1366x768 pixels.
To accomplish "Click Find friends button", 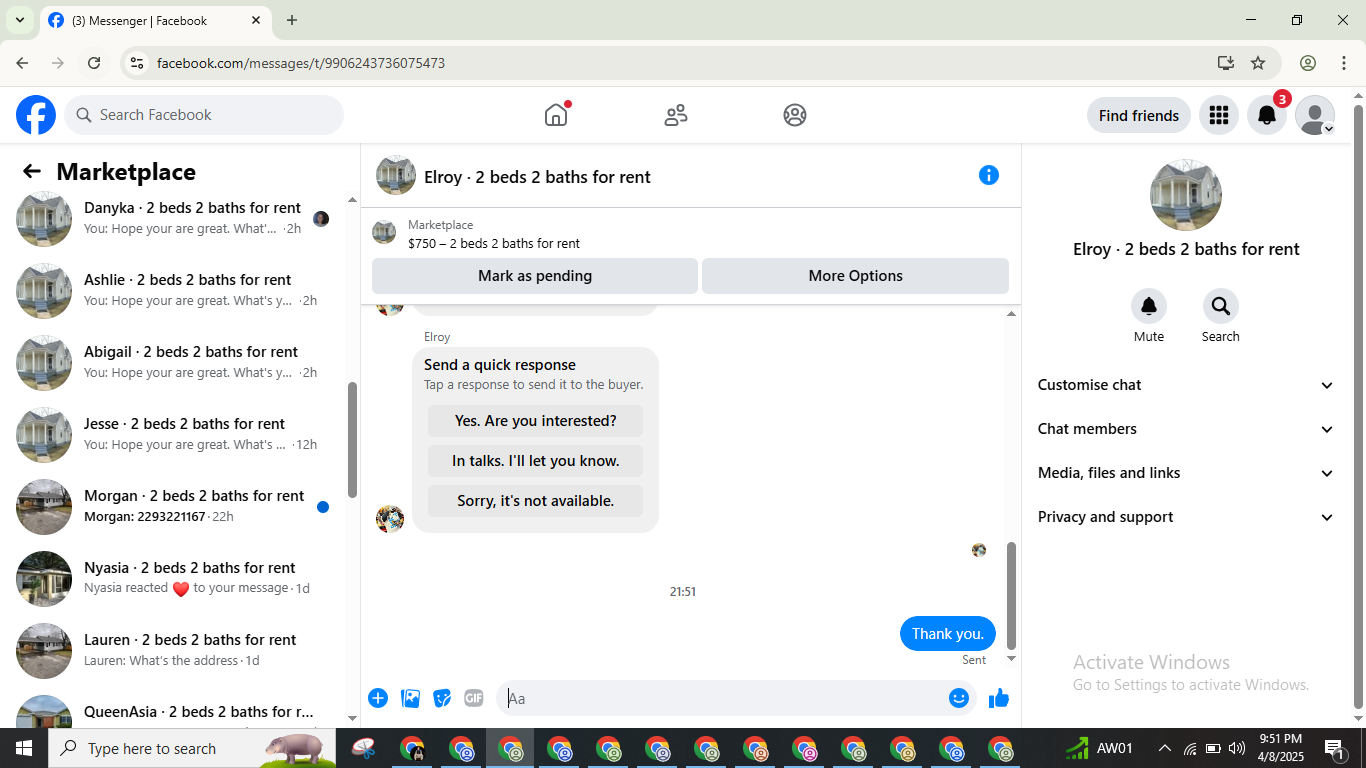I will click(x=1138, y=115).
